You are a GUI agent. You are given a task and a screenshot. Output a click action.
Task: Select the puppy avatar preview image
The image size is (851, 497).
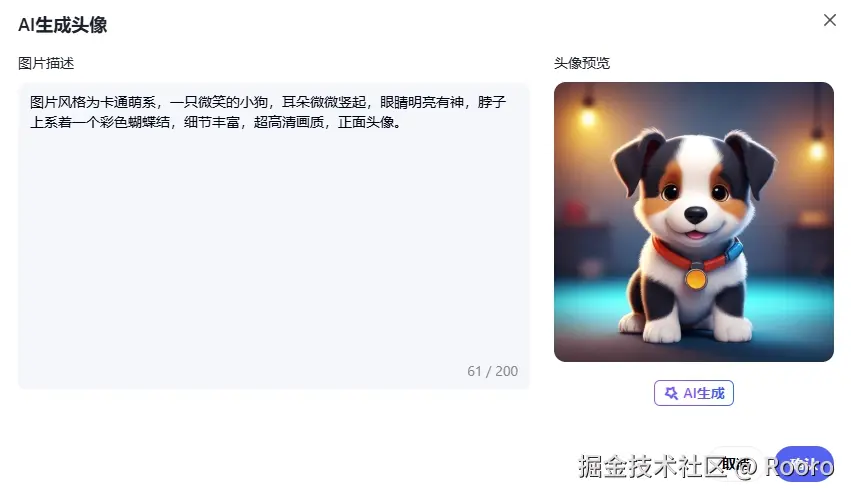coord(694,222)
